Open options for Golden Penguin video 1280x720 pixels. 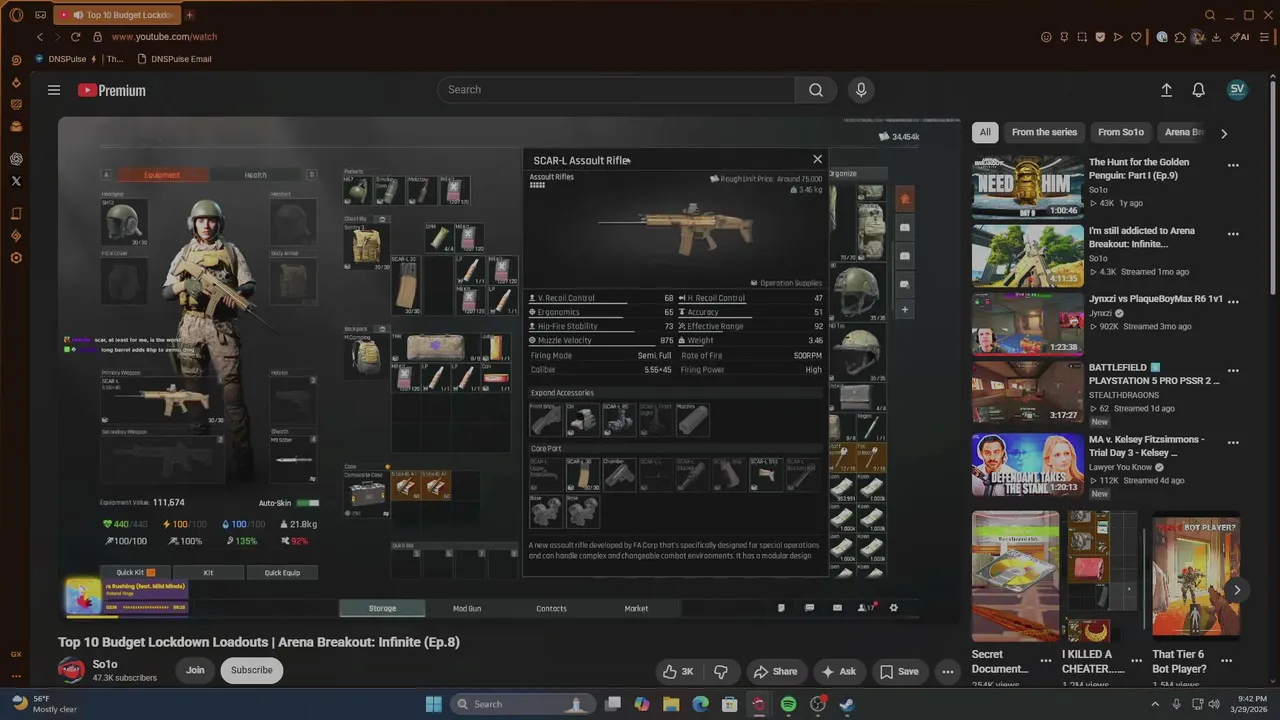(x=1233, y=166)
